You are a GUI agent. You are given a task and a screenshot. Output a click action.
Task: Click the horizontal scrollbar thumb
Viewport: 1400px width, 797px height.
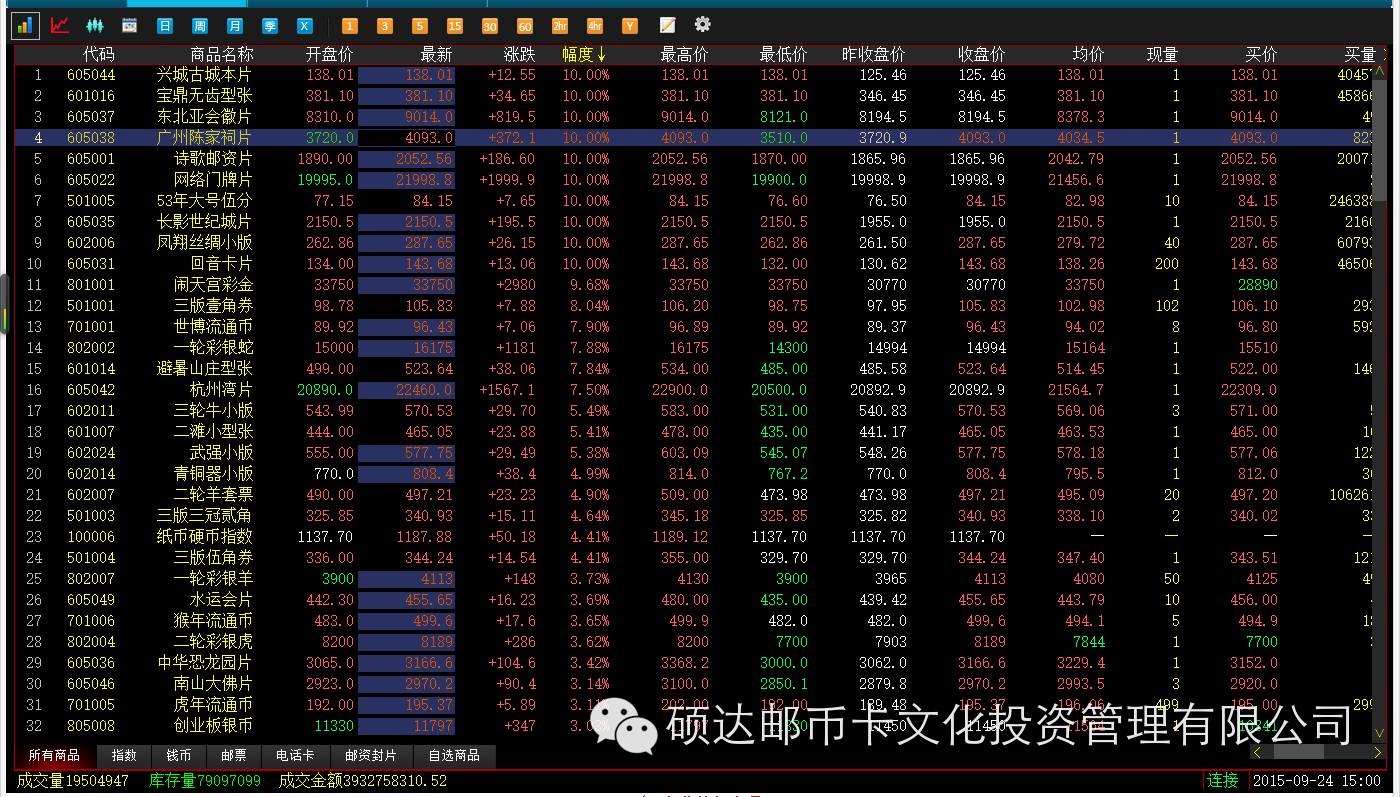point(1298,752)
